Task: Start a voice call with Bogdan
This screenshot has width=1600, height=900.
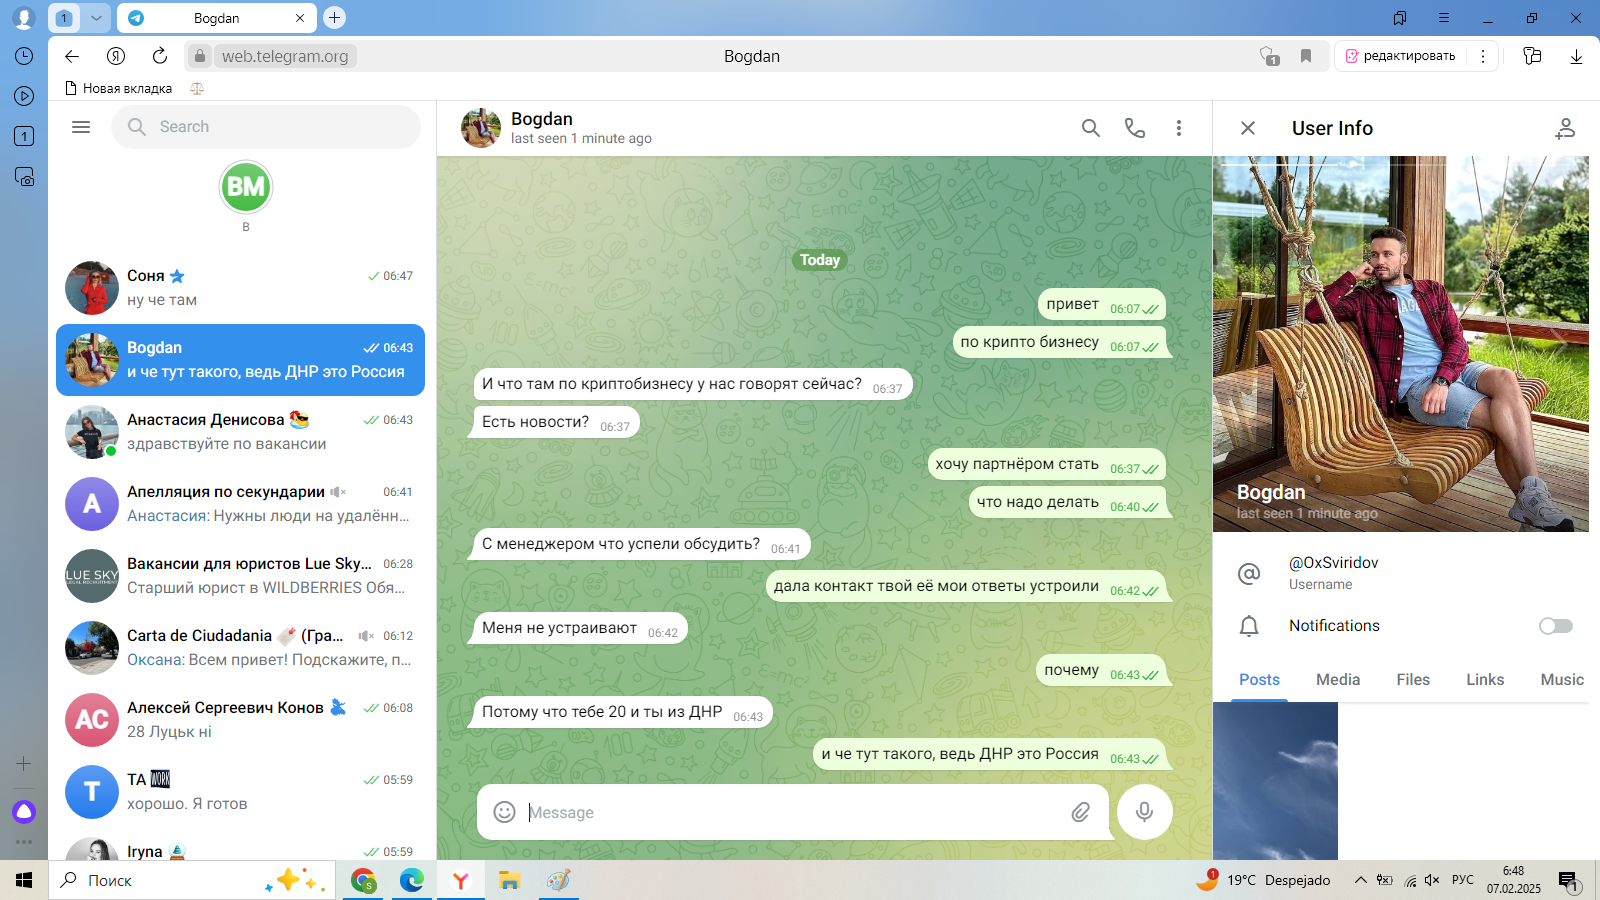Action: pyautogui.click(x=1135, y=128)
